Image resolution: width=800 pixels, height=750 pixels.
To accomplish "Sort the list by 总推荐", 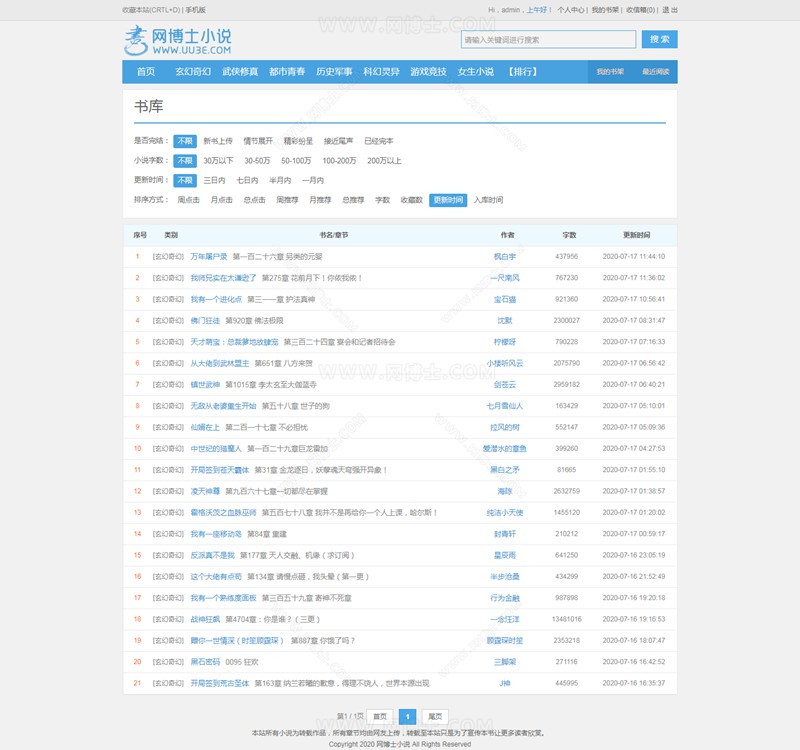I will (353, 200).
